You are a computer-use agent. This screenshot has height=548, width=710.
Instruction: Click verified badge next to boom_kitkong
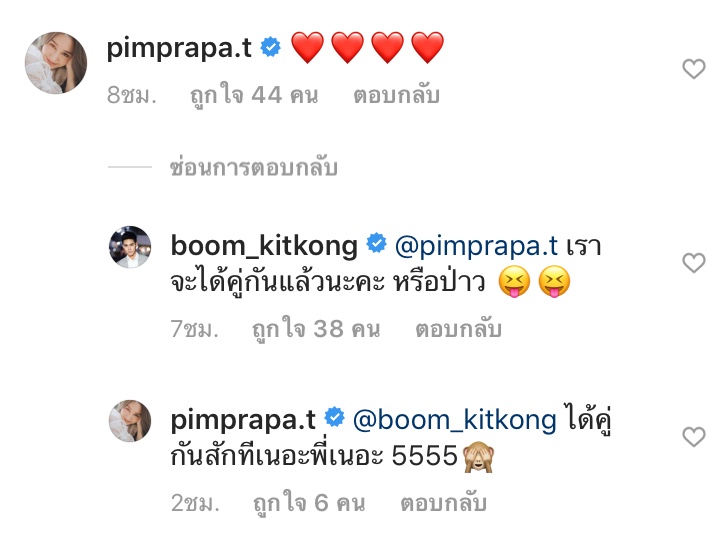pos(376,243)
